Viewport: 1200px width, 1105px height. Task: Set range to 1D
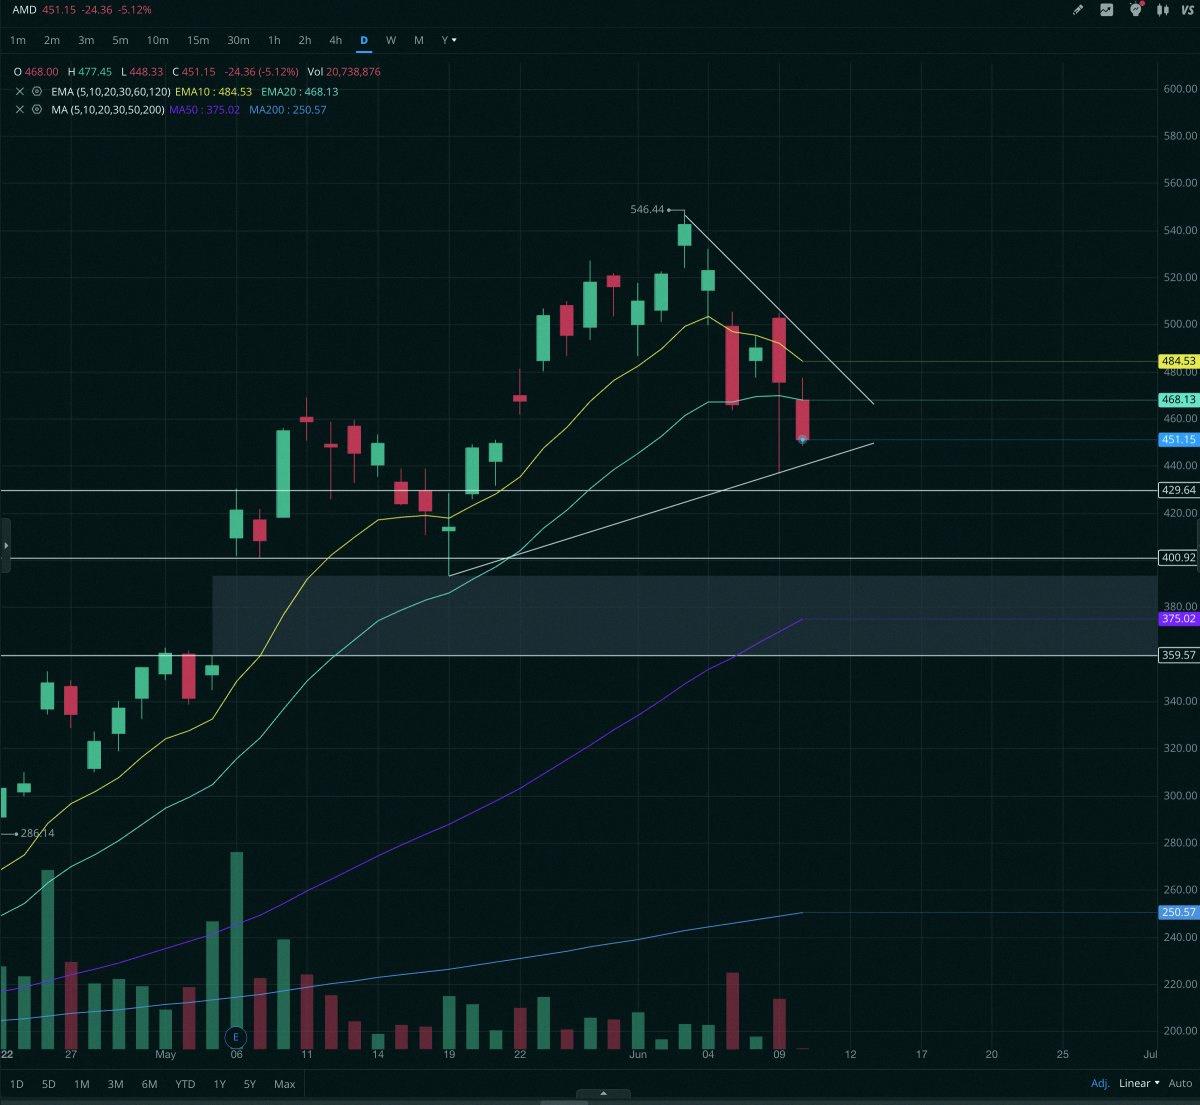[x=17, y=1084]
